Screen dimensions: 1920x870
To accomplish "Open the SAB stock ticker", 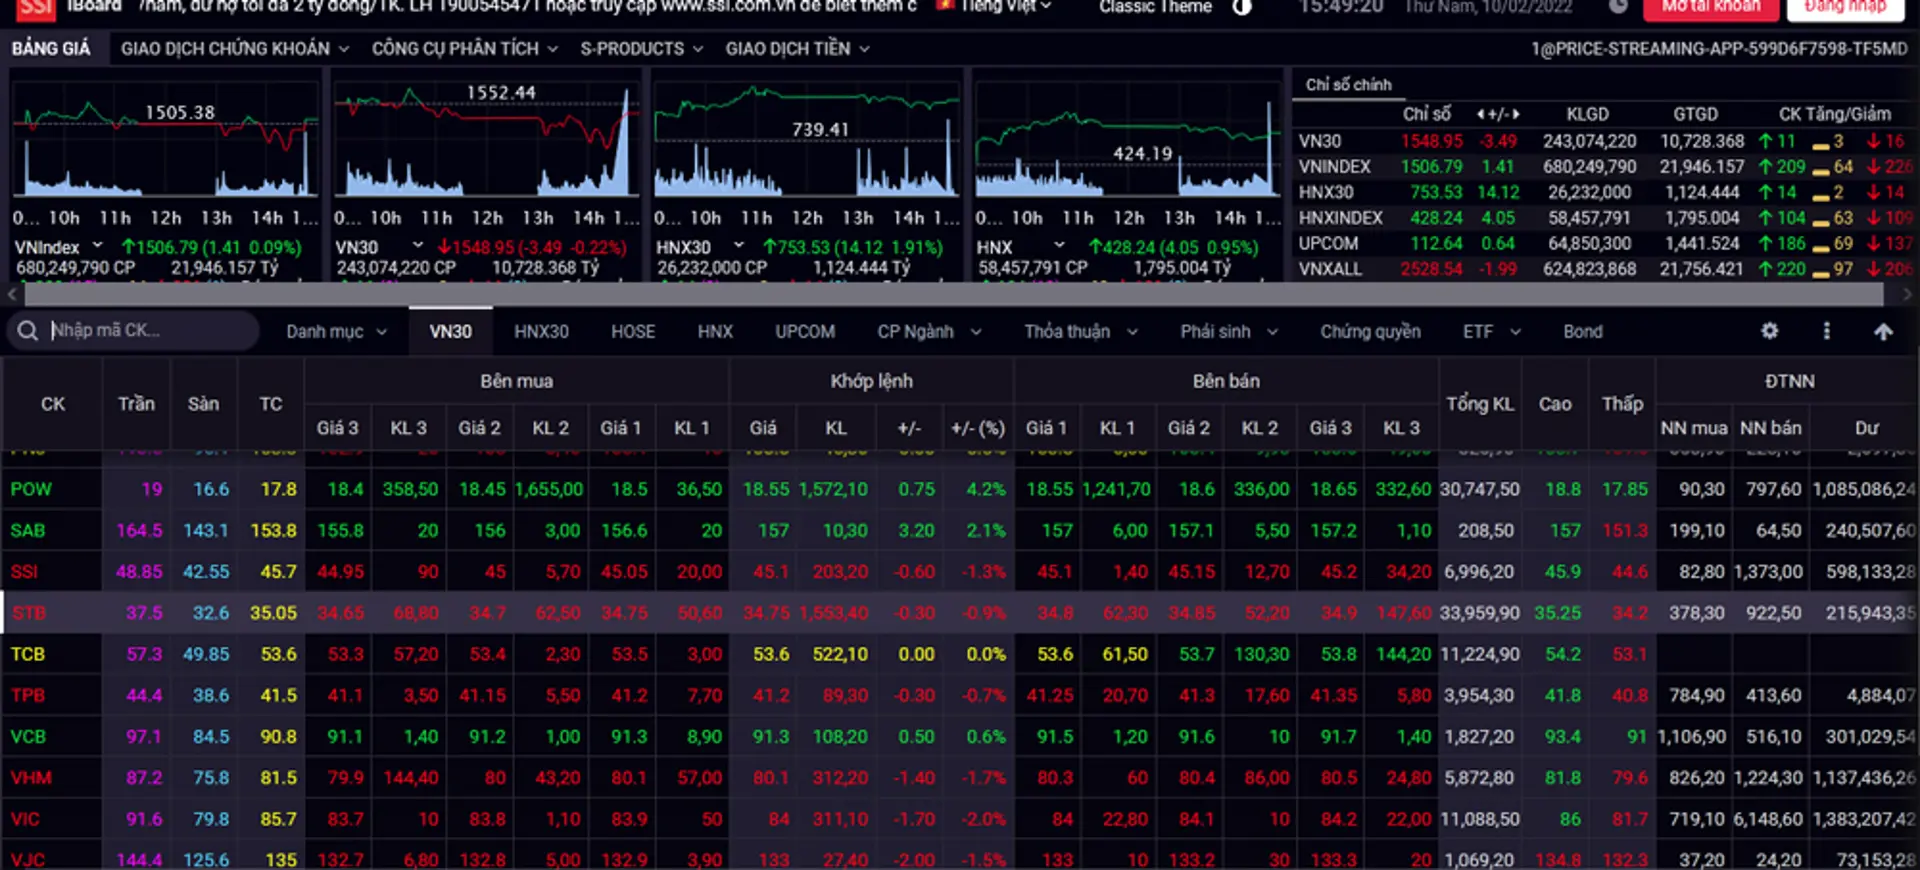I will tap(28, 530).
